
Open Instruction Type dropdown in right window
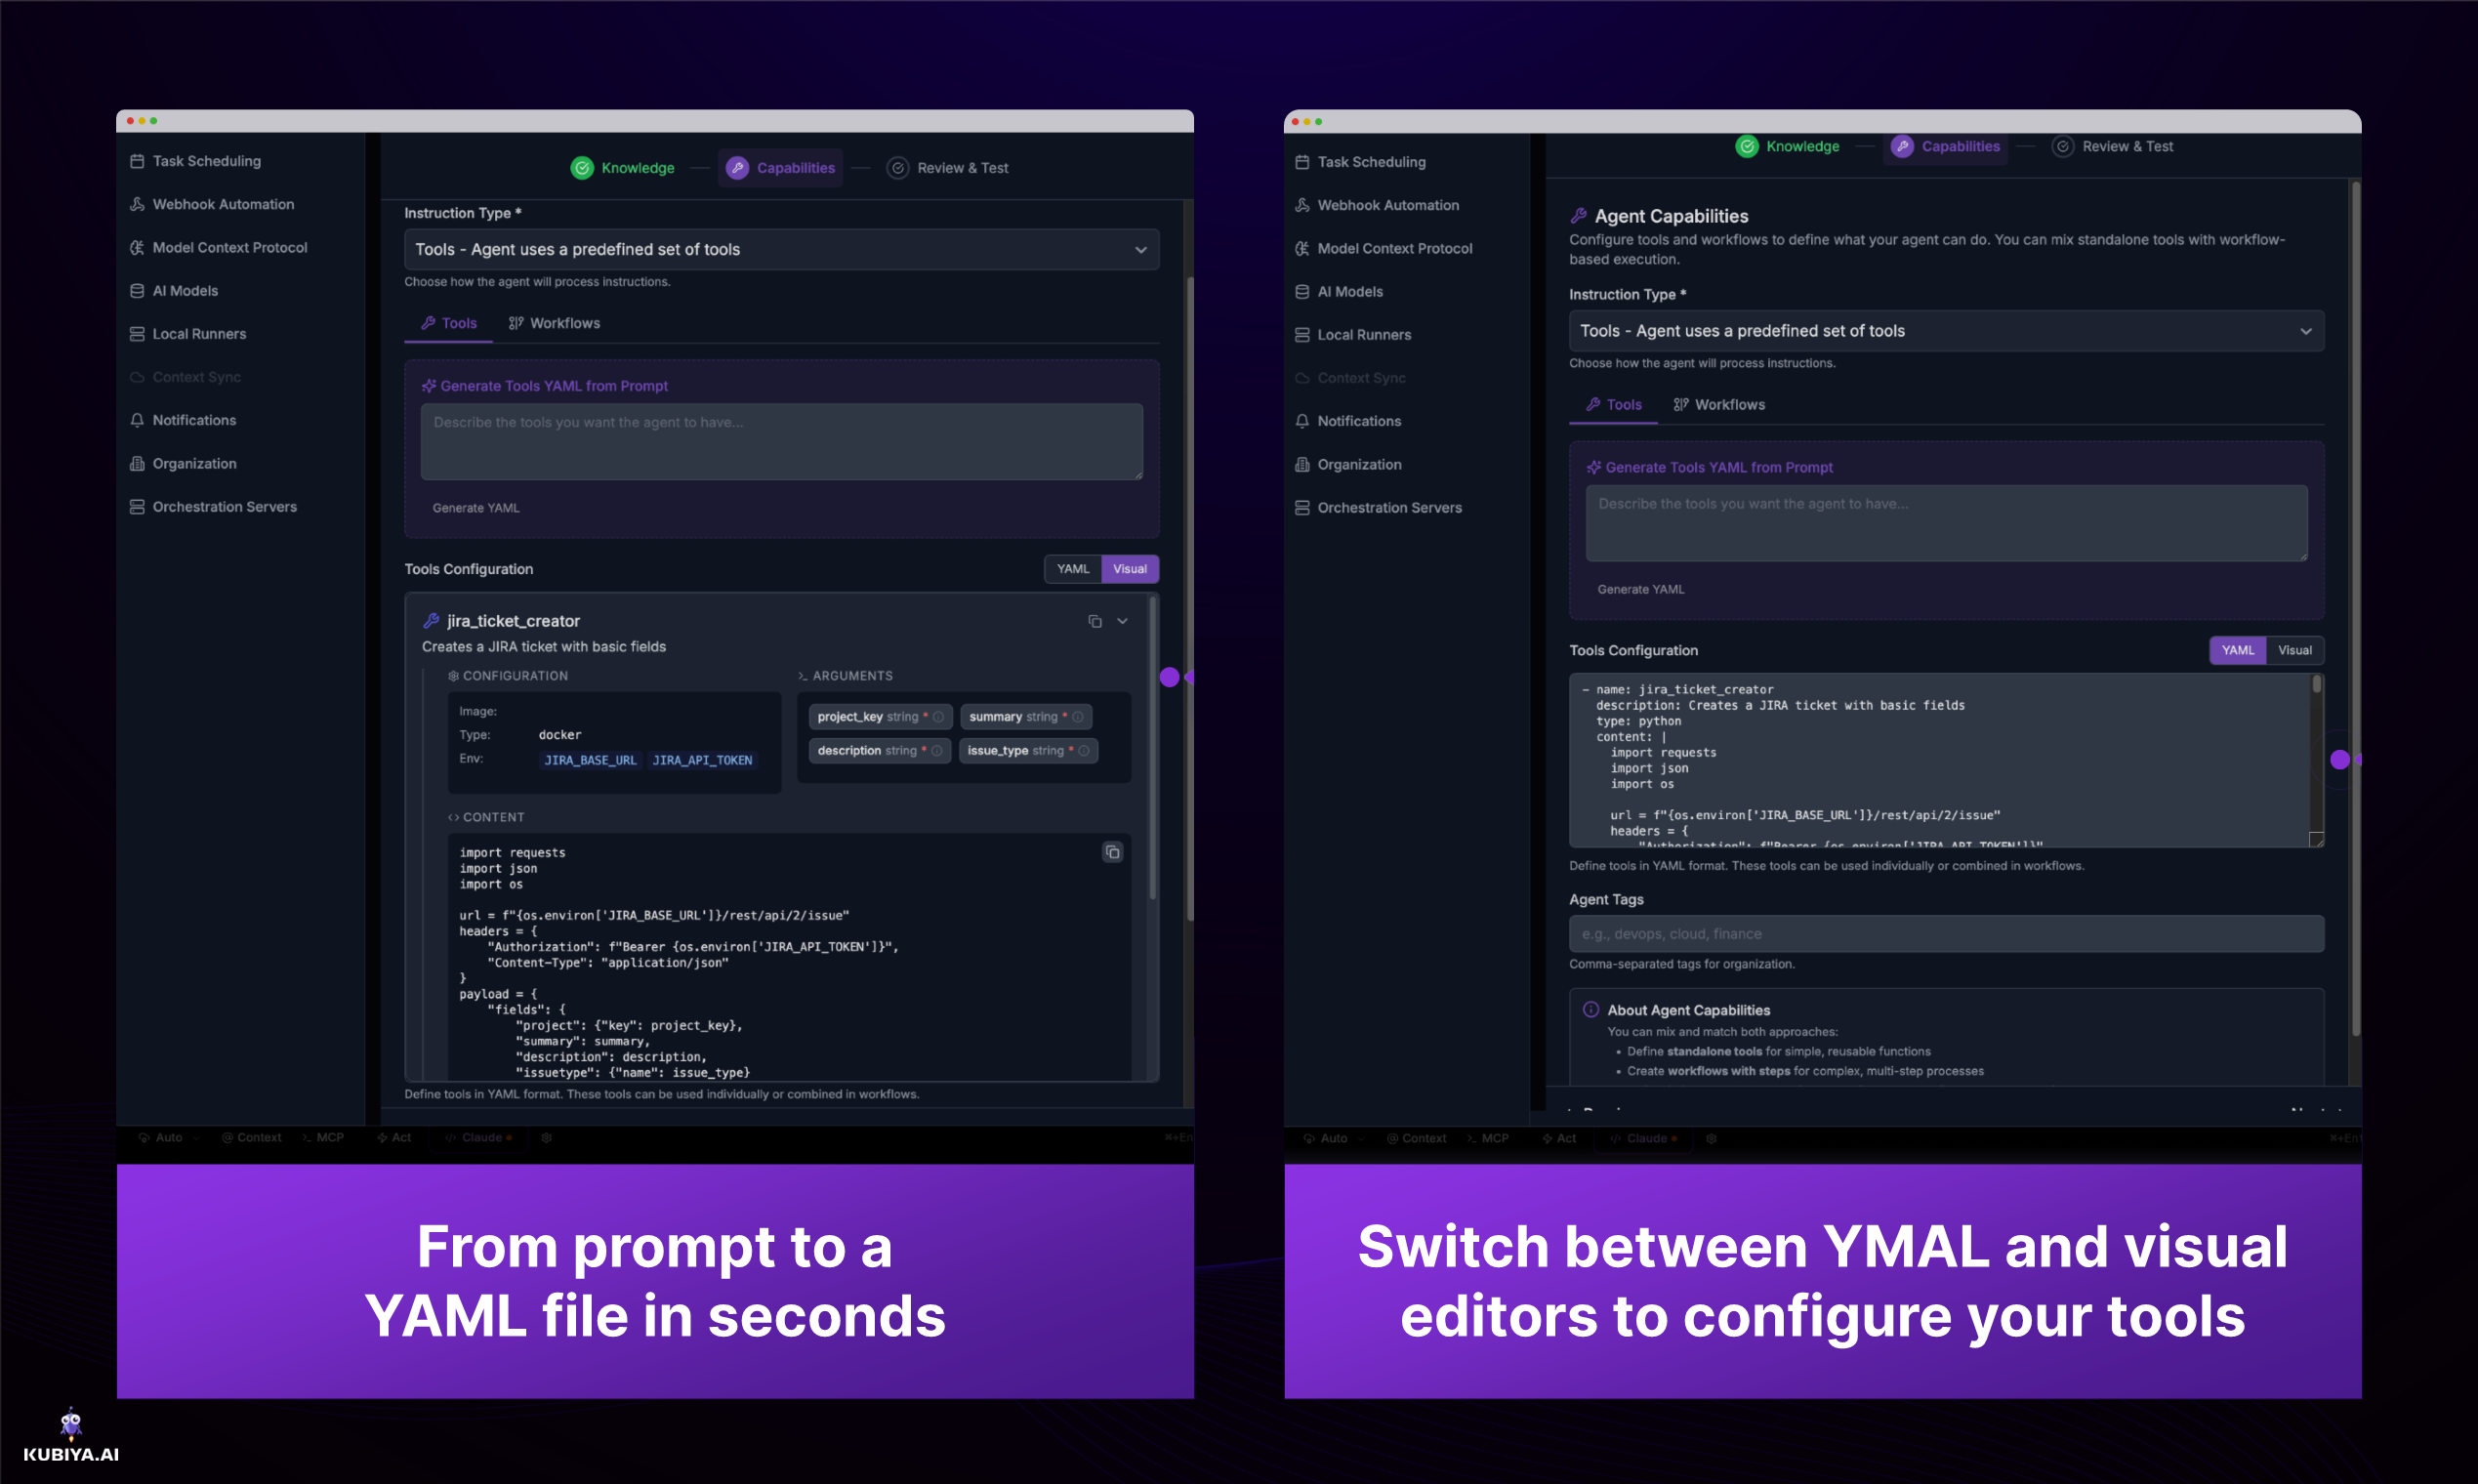click(1945, 331)
